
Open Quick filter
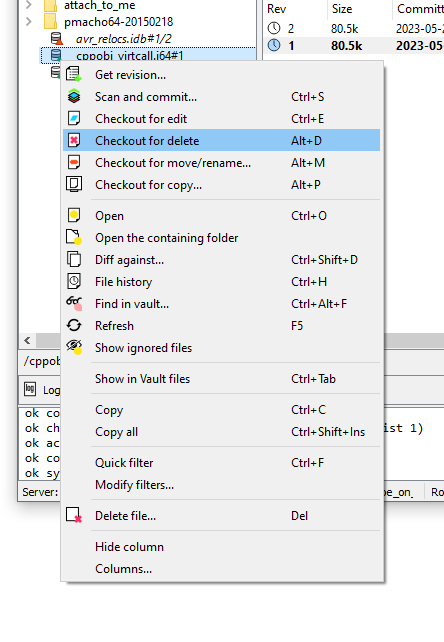click(222, 463)
